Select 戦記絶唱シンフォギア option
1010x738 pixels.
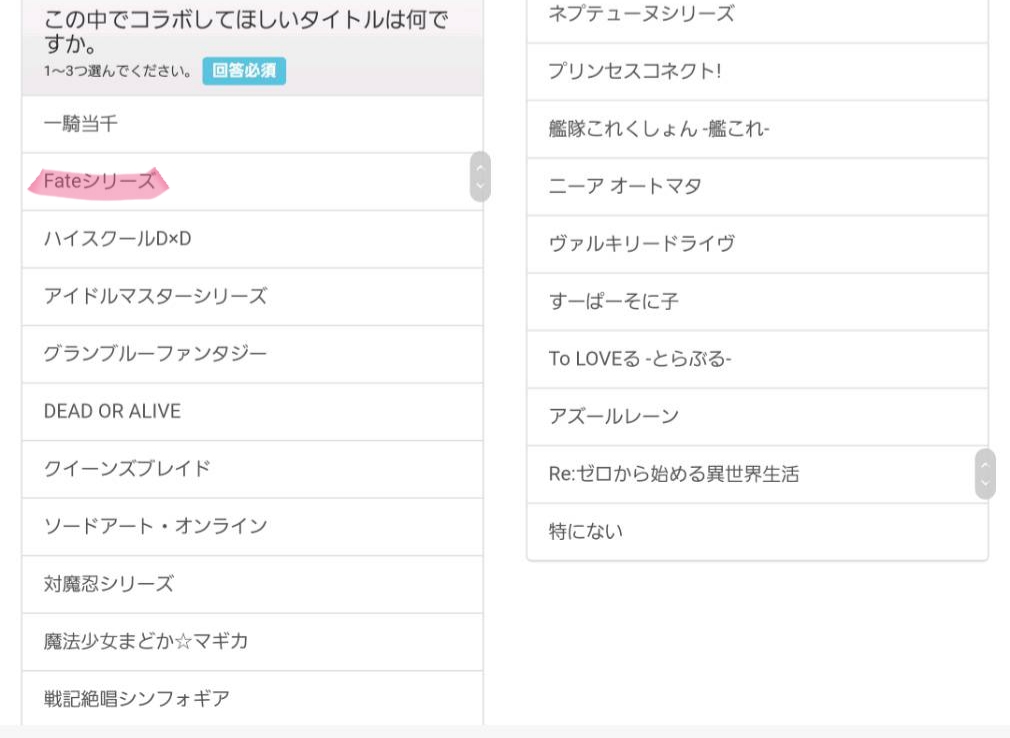coord(136,698)
